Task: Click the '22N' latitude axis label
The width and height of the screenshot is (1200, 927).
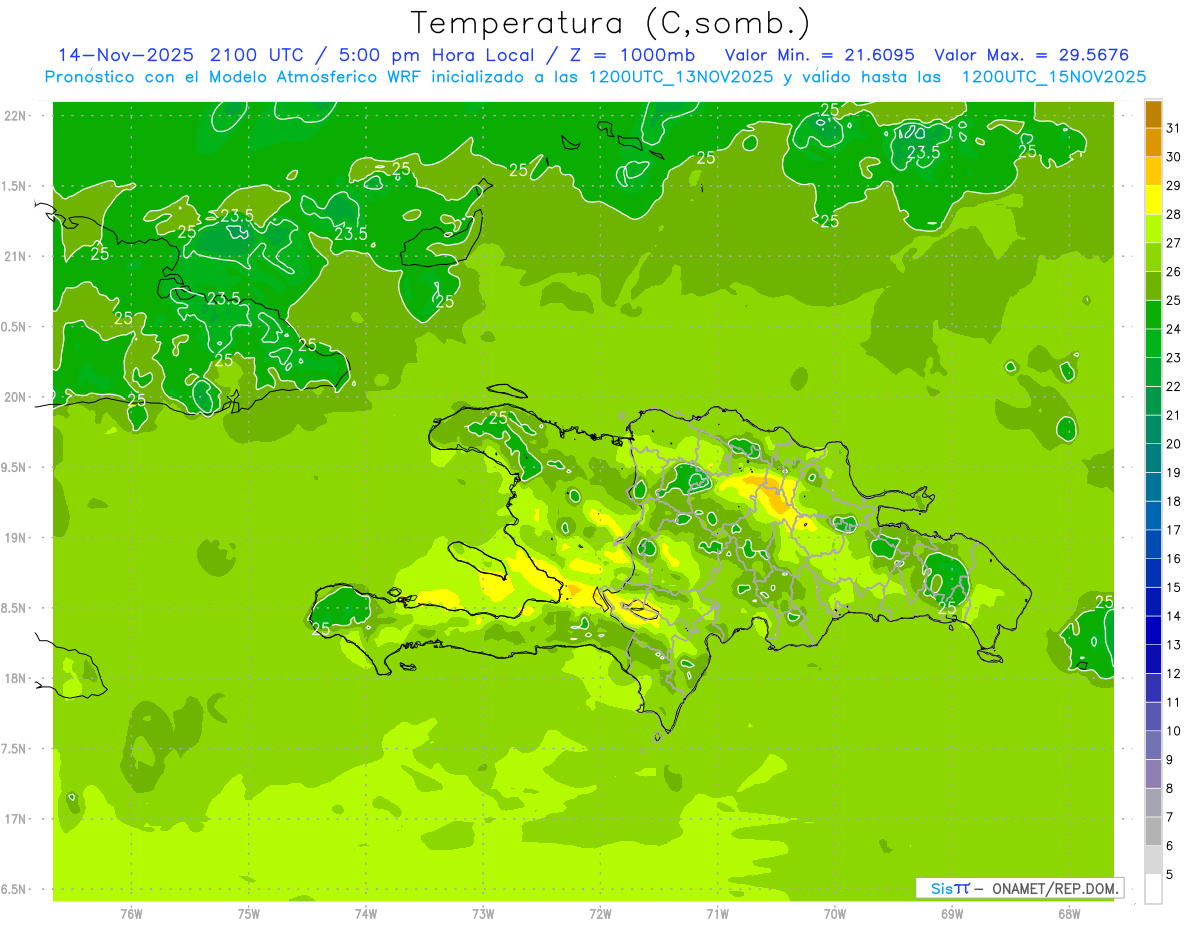Action: click(16, 115)
